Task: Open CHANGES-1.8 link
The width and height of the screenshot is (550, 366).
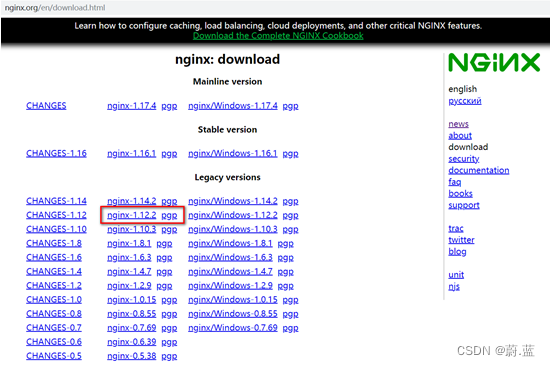Action: pos(54,243)
